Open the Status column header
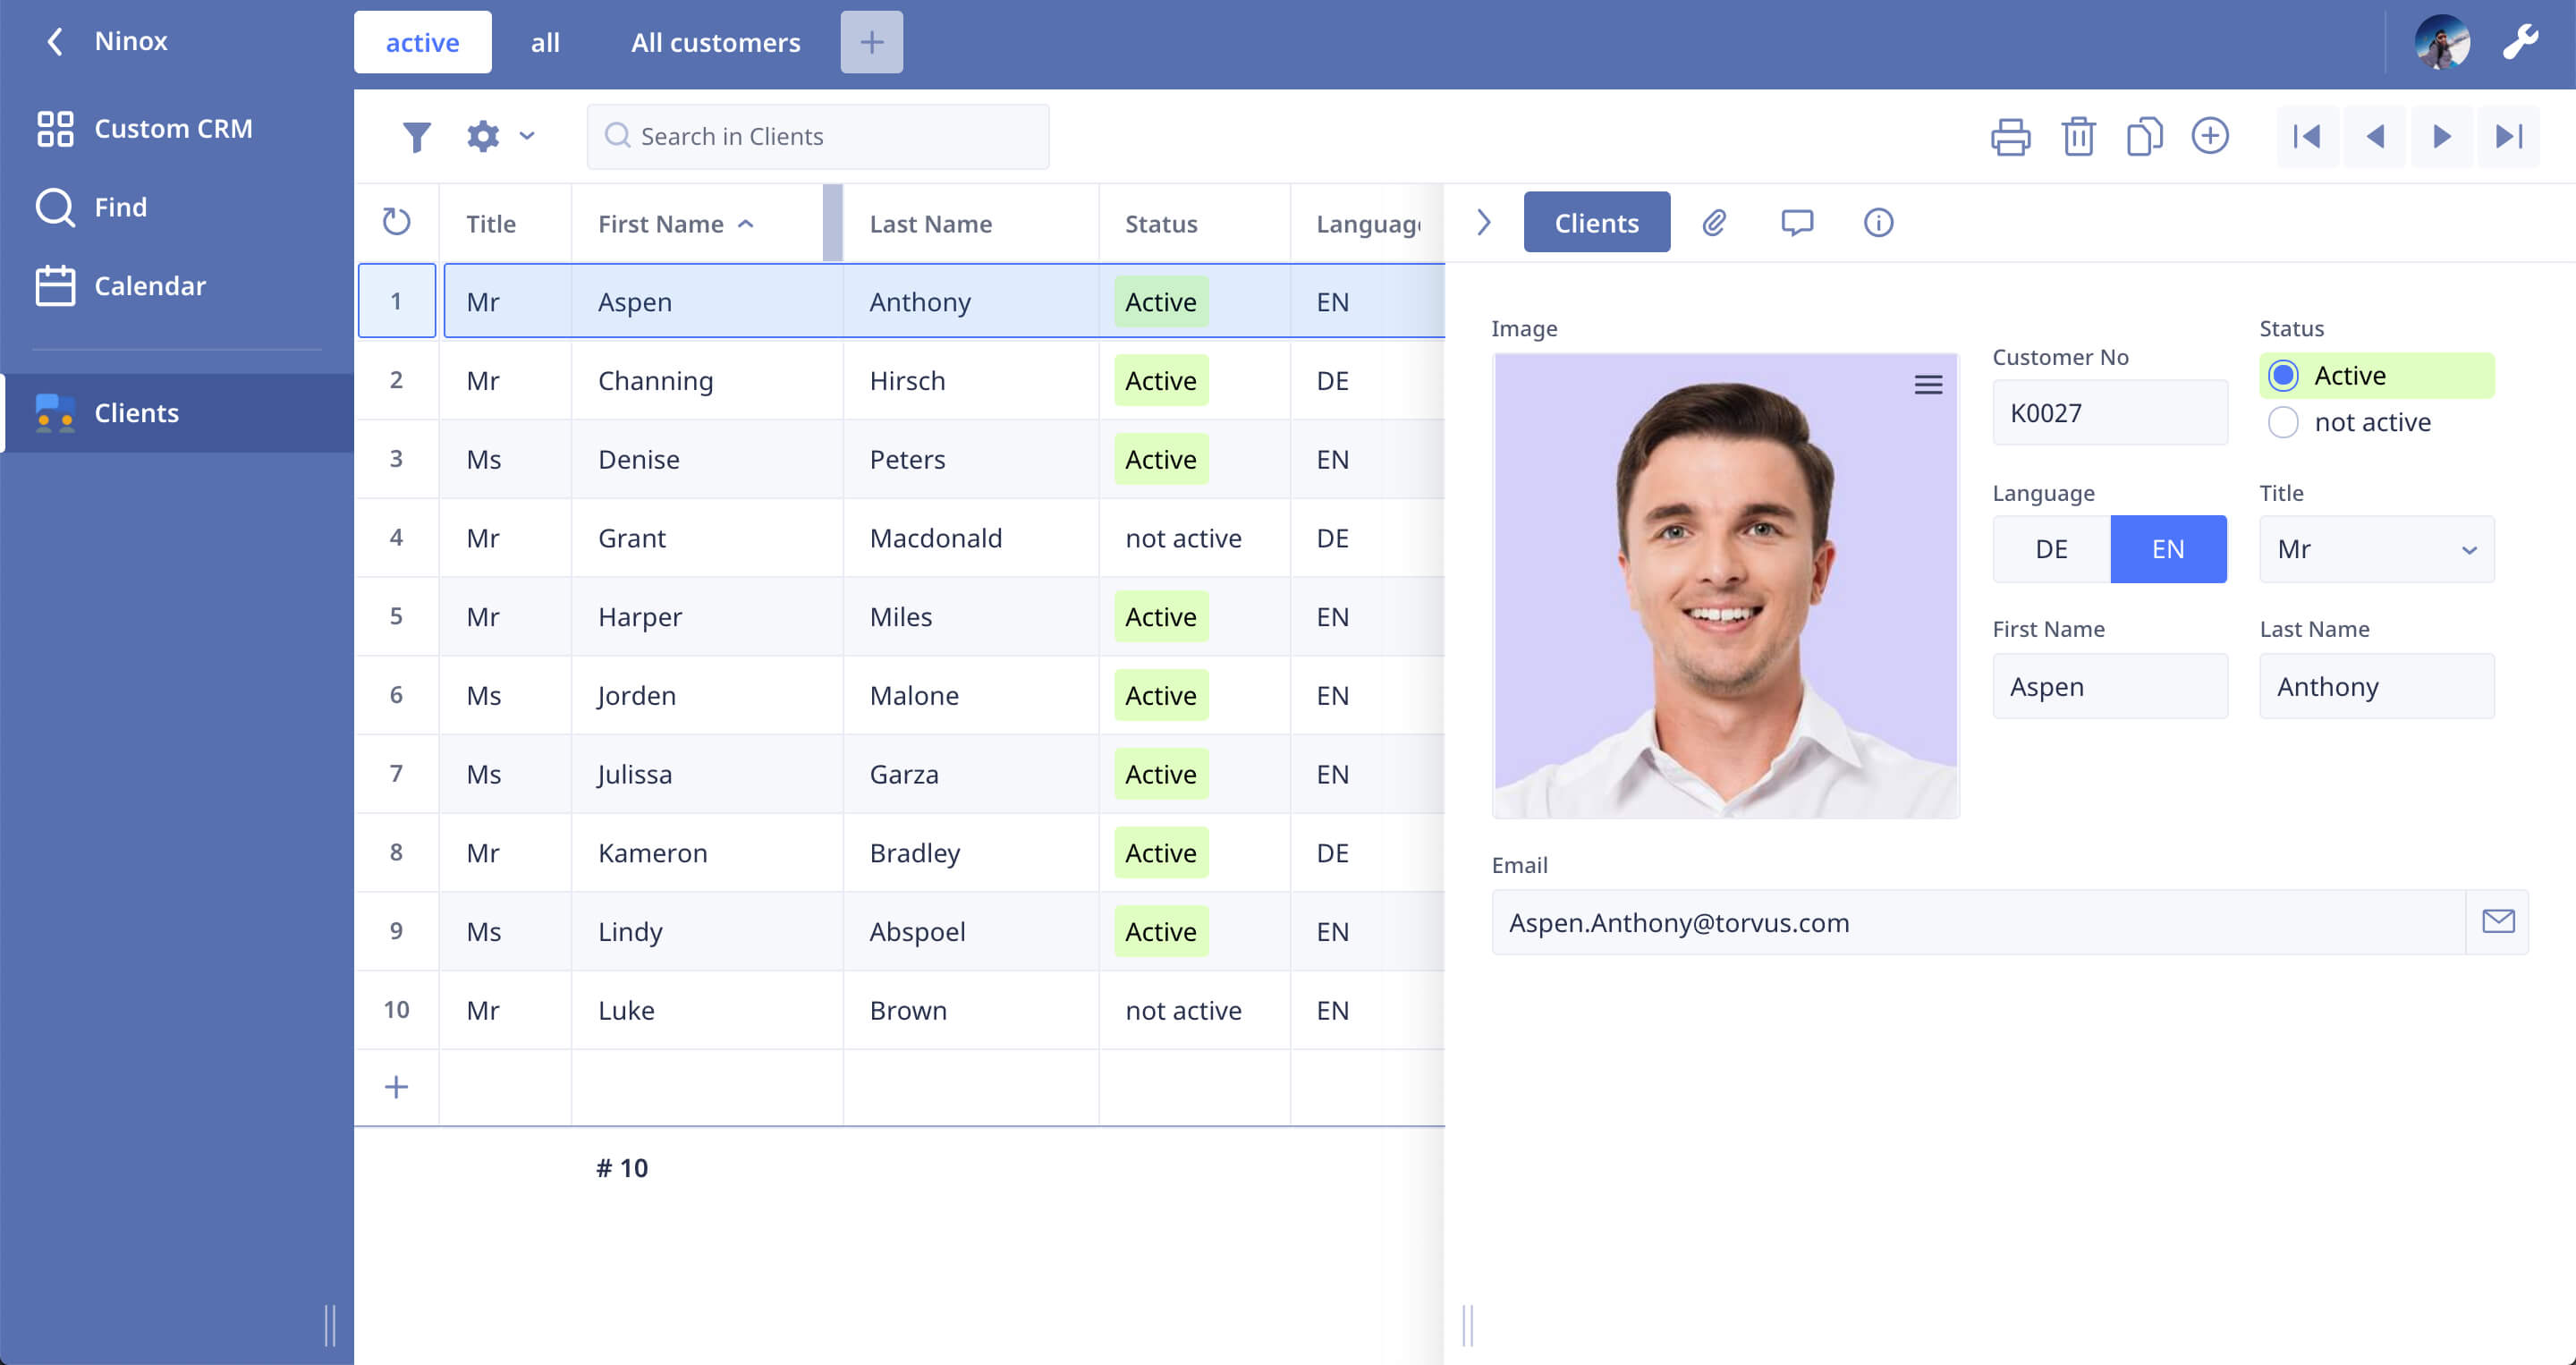2576x1365 pixels. [1194, 223]
